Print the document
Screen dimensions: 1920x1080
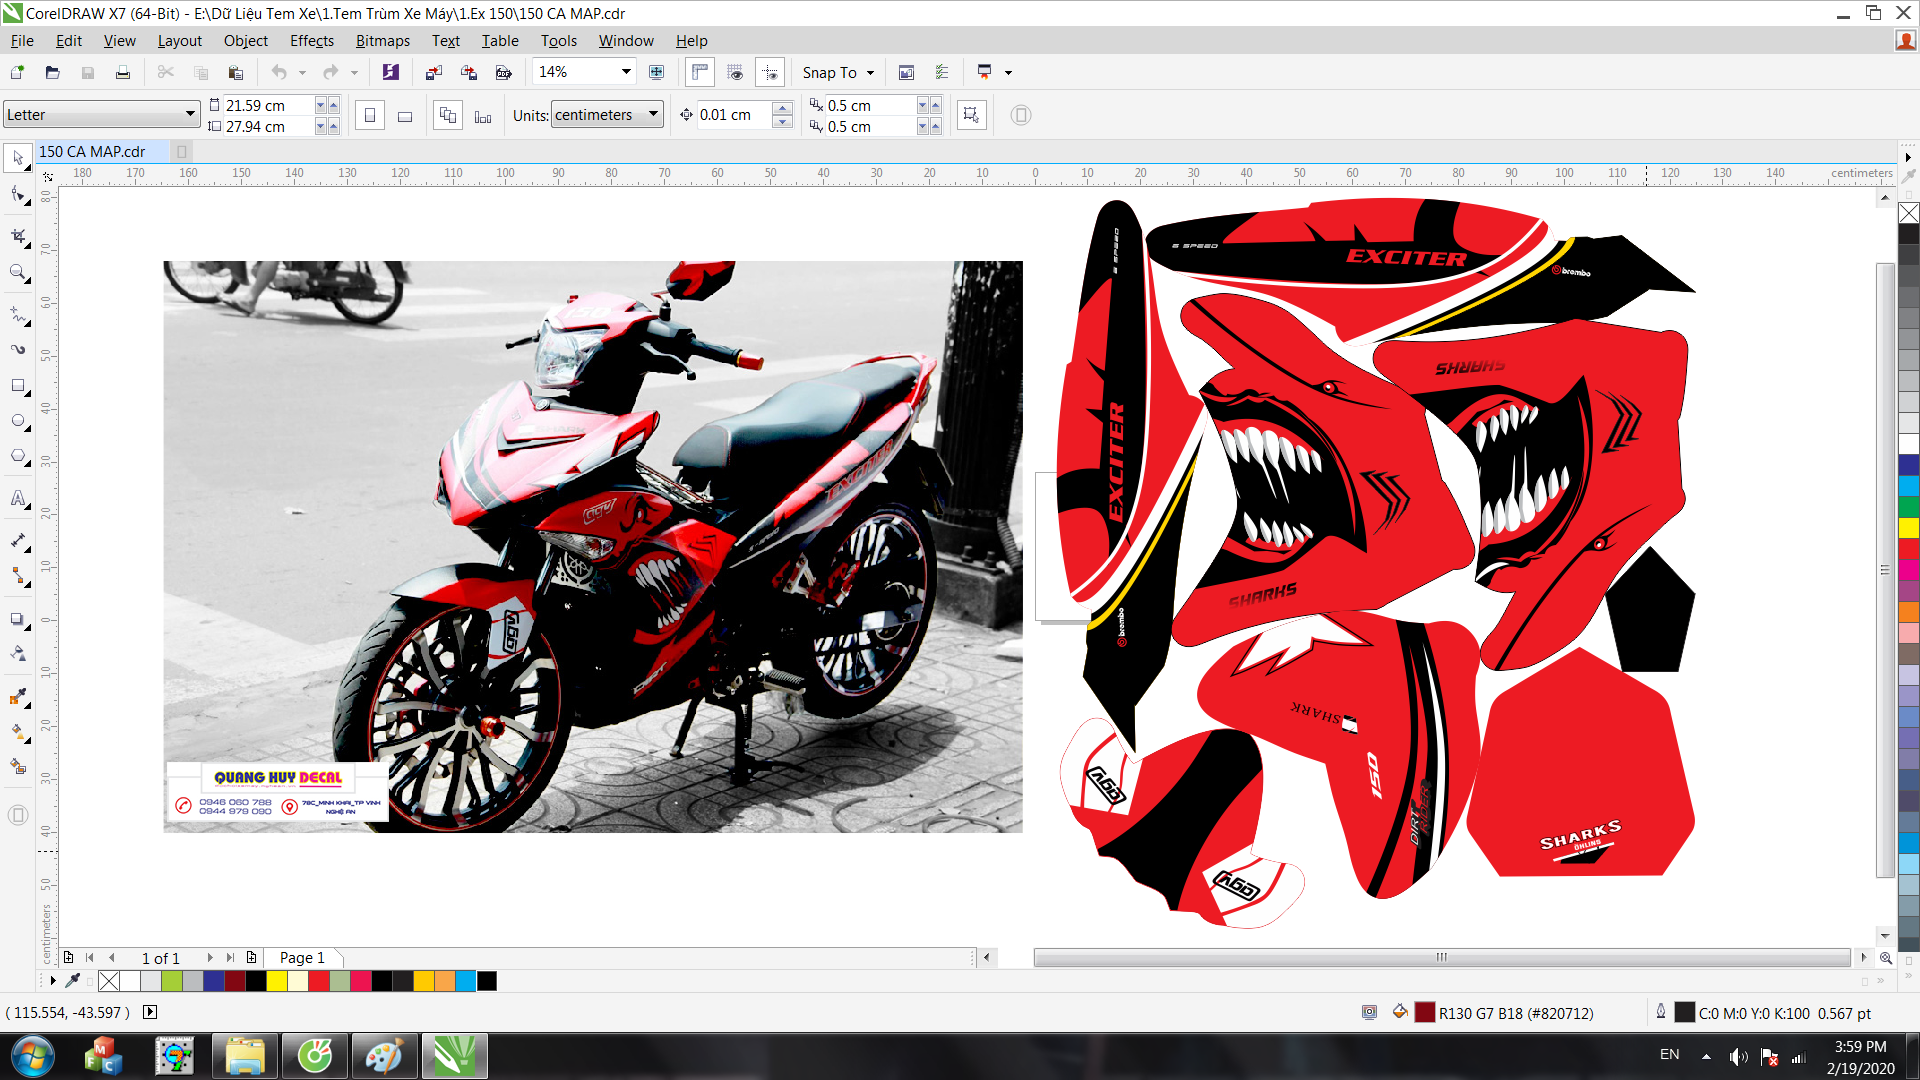pos(123,72)
